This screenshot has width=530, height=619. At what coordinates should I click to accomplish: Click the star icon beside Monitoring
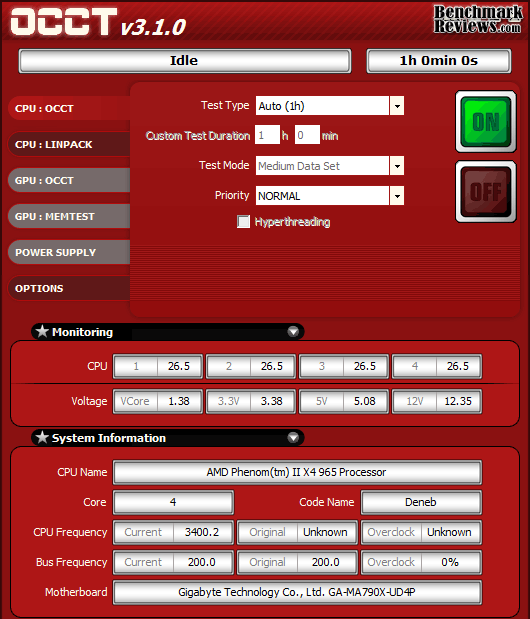(42, 332)
